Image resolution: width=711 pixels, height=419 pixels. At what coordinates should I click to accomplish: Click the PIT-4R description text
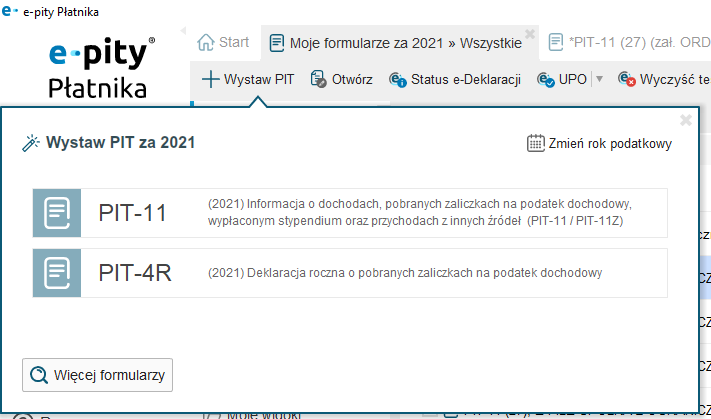[405, 273]
